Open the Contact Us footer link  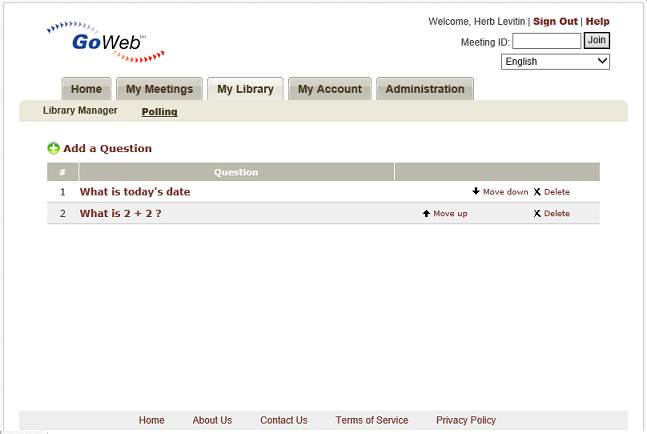pos(283,420)
